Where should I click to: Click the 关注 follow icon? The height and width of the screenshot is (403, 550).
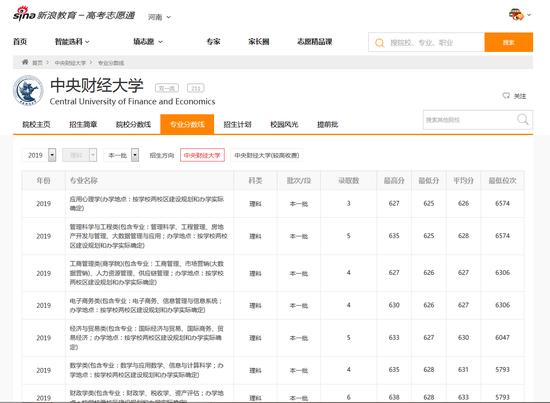(506, 96)
